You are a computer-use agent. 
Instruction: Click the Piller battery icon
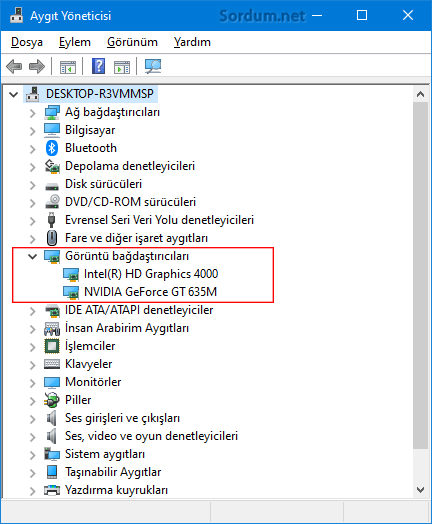[x=52, y=400]
